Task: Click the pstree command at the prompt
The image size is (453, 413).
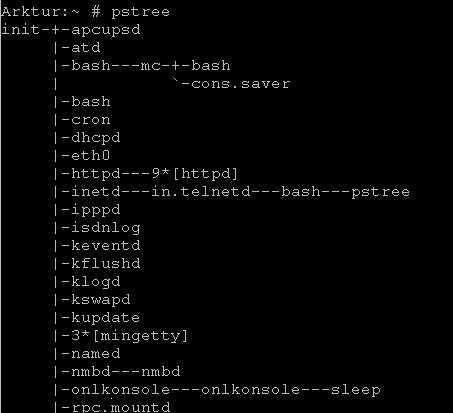Action: coord(141,12)
